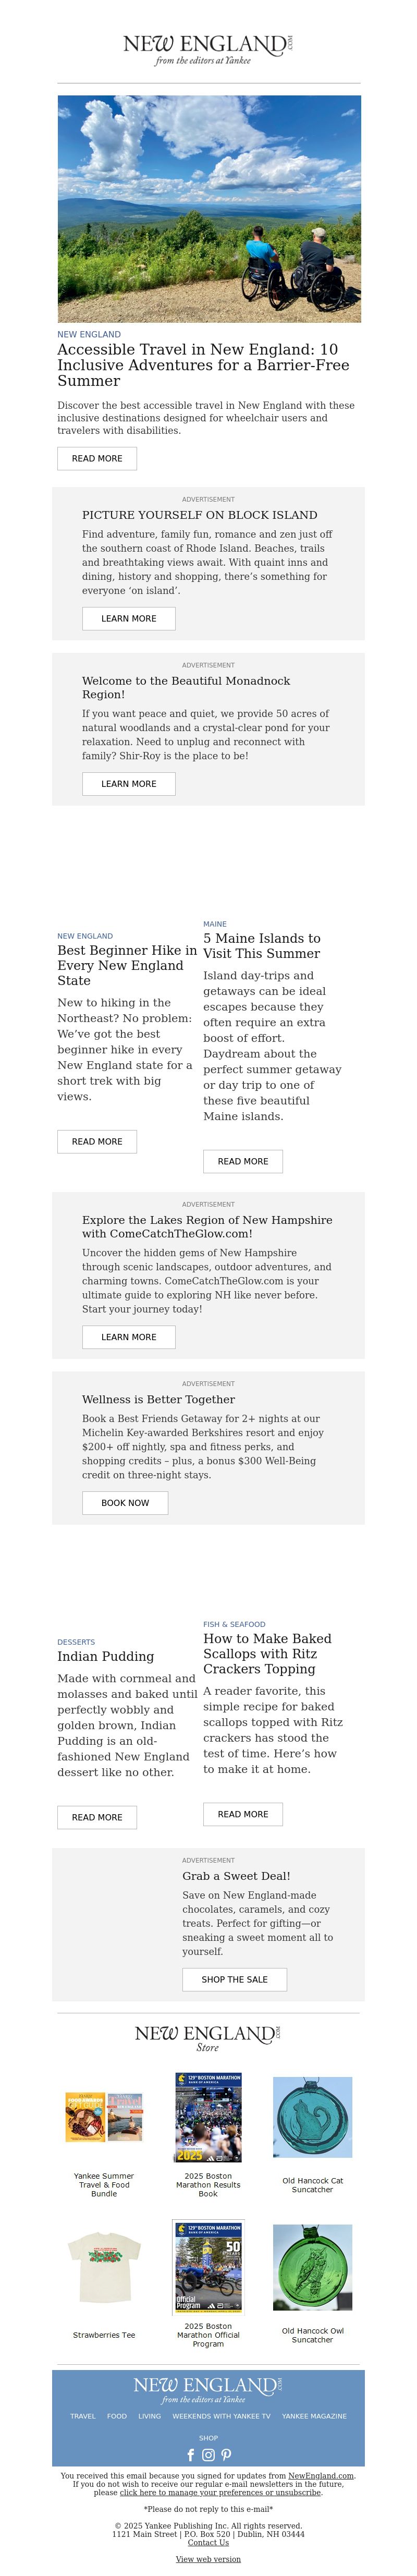The width and height of the screenshot is (417, 2576).
Task: Open the Old Hancock Owl Suncatcher image
Action: [x=312, y=2267]
